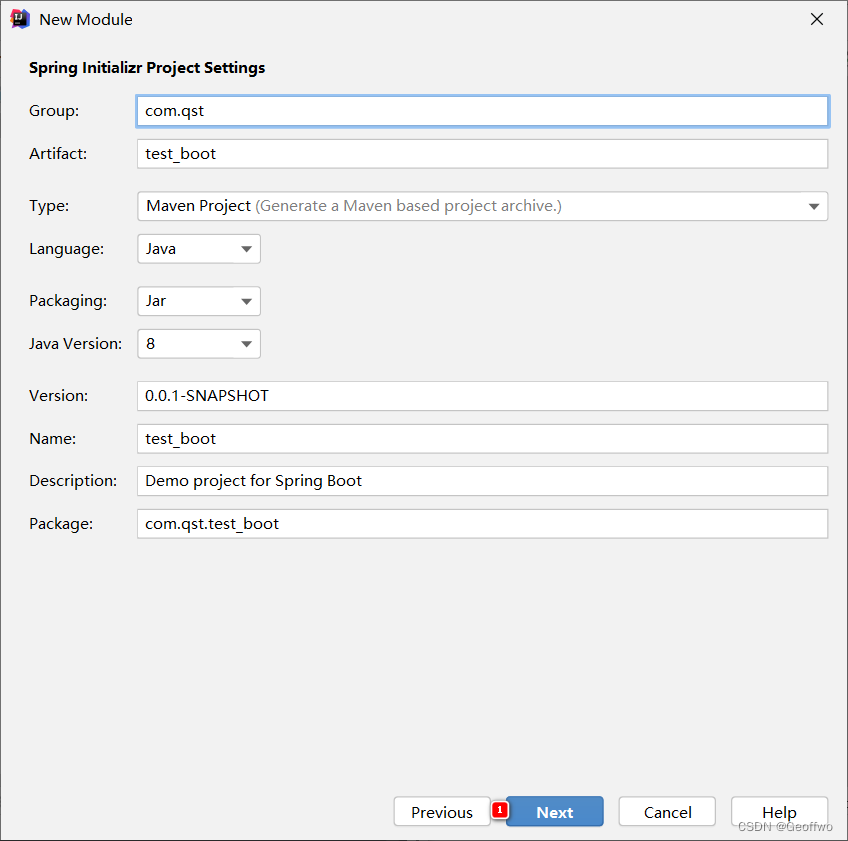Click the Group: label
Image resolution: width=848 pixels, height=841 pixels.
point(54,111)
